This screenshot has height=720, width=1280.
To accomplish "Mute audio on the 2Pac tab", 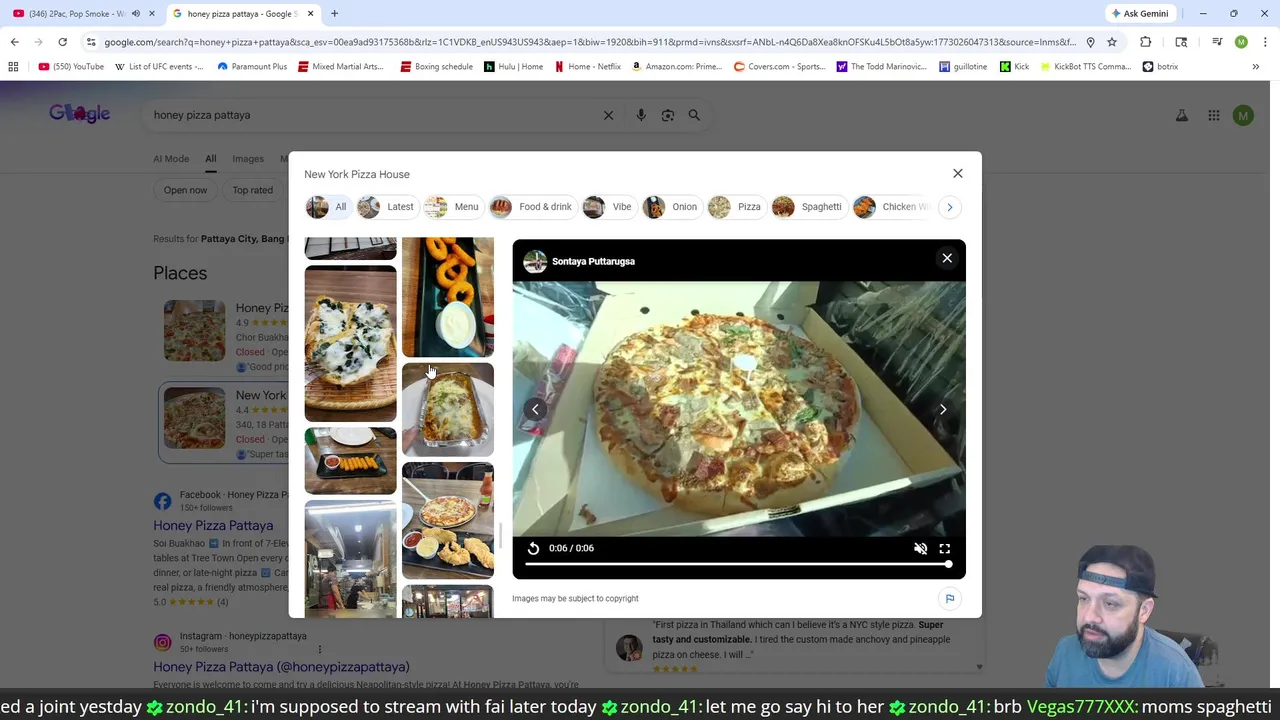I will [x=136, y=14].
